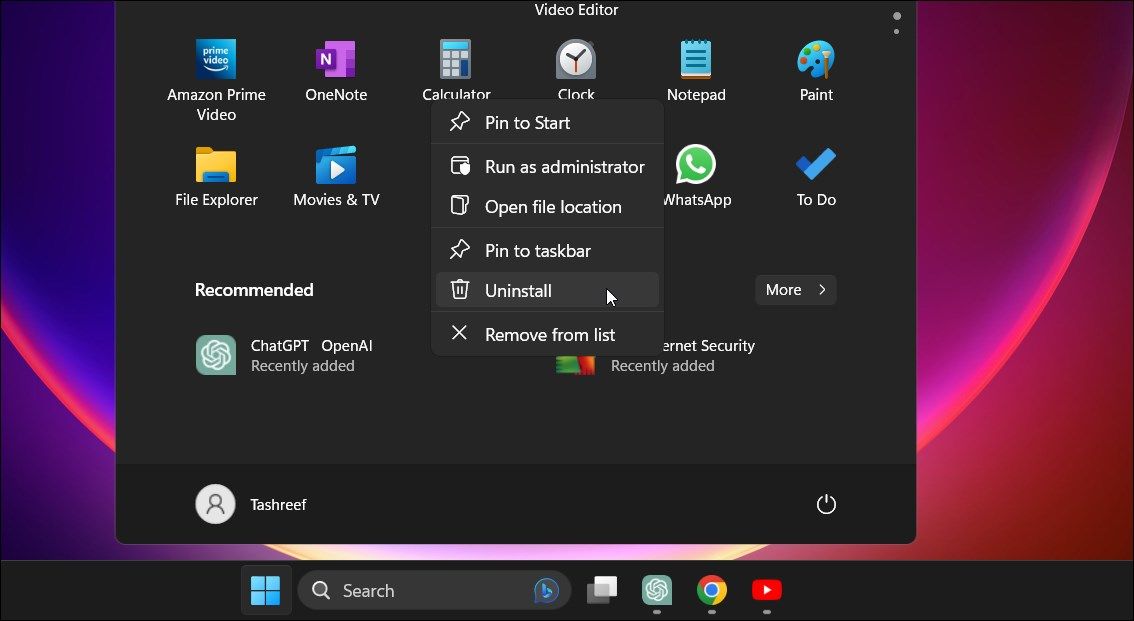Click Uninstall in the context menu
Screen dimensions: 1134x621
[517, 290]
